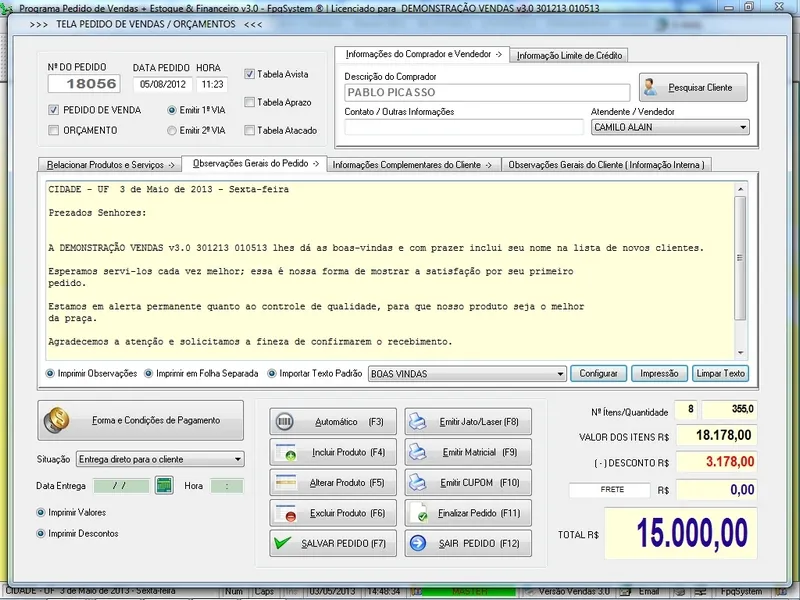Image resolution: width=800 pixels, height=600 pixels.
Task: Click the green checkmark Salvar Pedido icon
Action: [285, 543]
